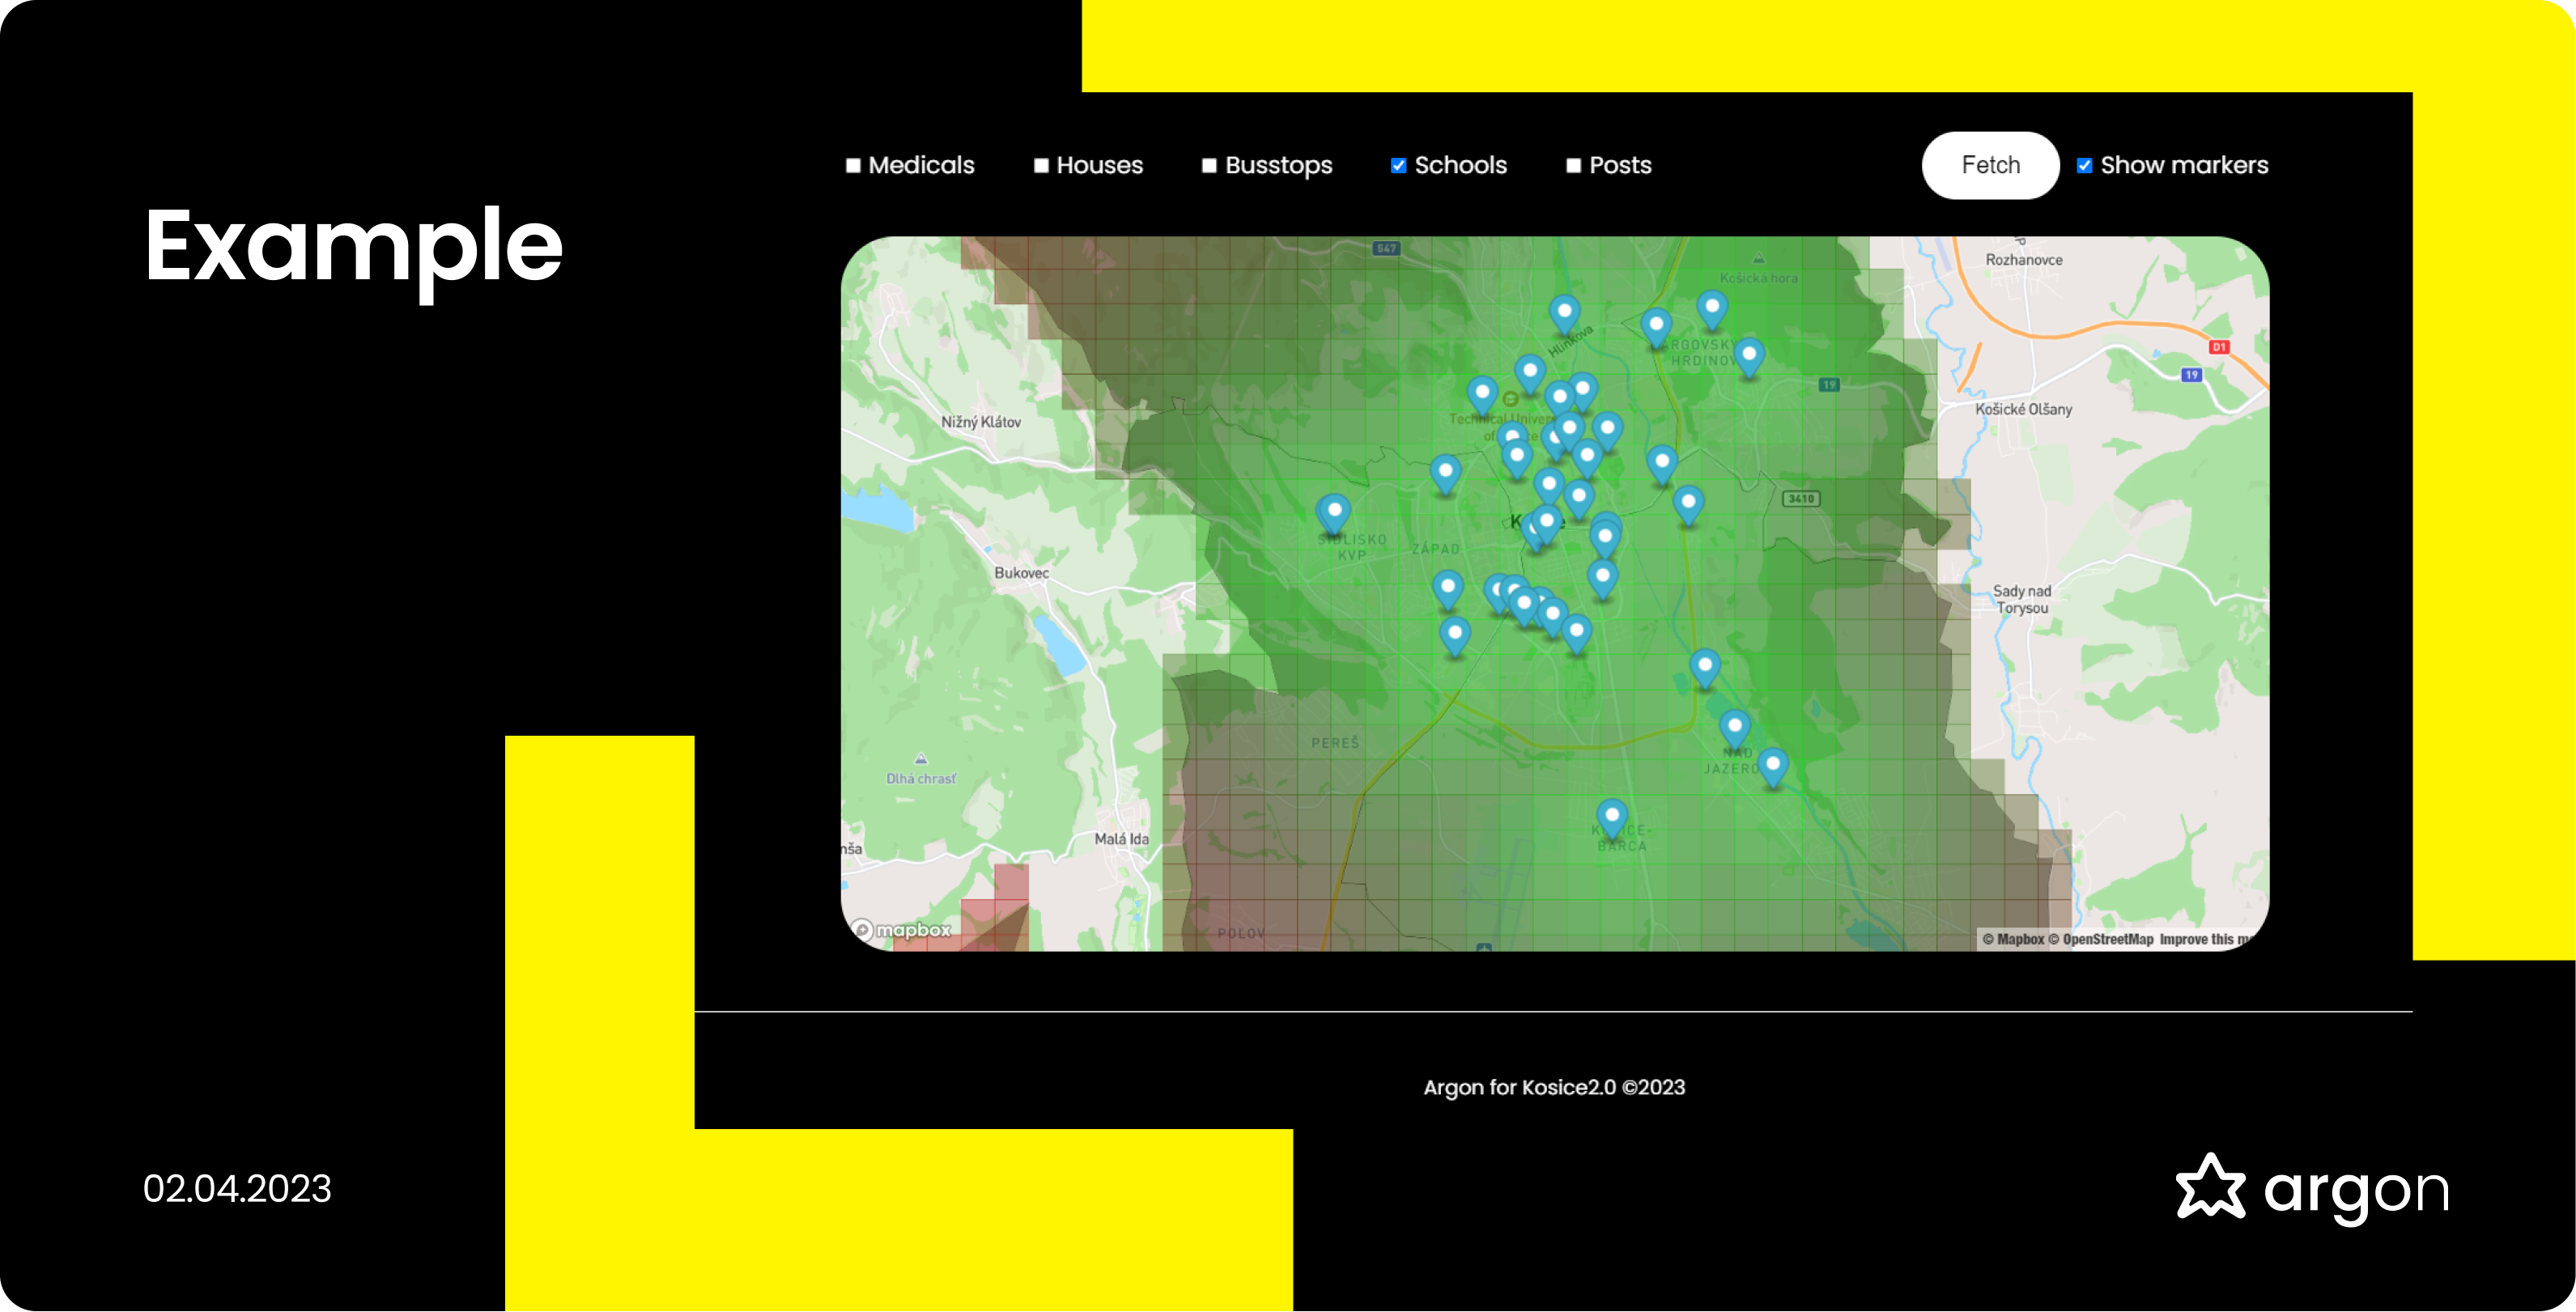Check the Posts checkbox
The width and height of the screenshot is (2576, 1312).
click(x=1573, y=166)
